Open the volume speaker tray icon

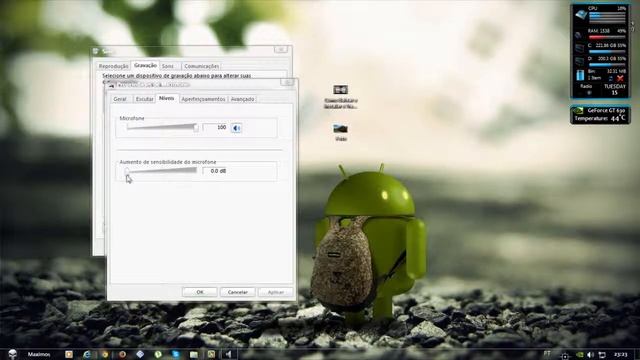[x=591, y=355]
